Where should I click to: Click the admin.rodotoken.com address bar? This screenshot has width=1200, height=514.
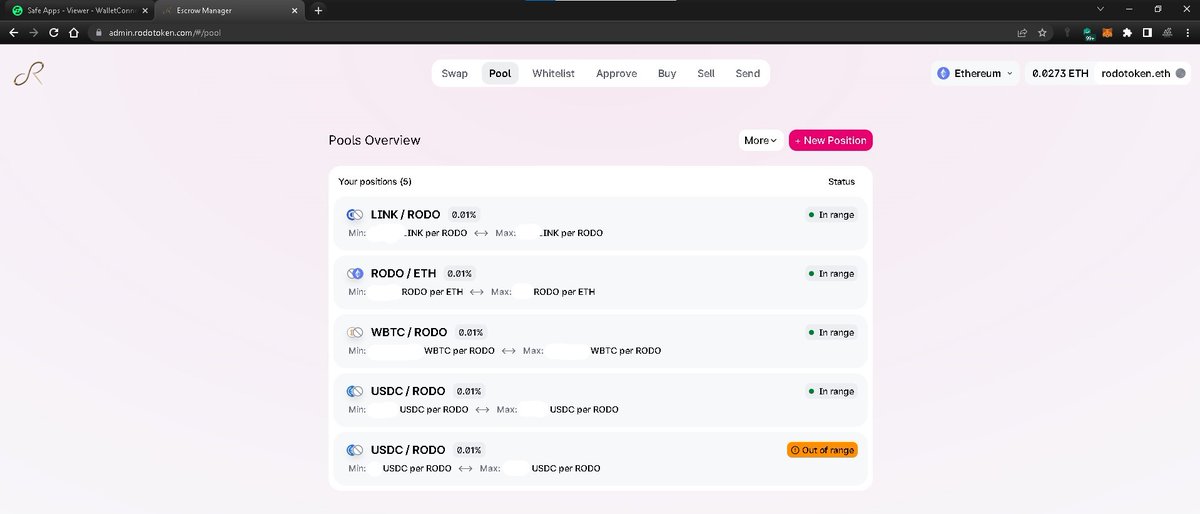tap(550, 32)
